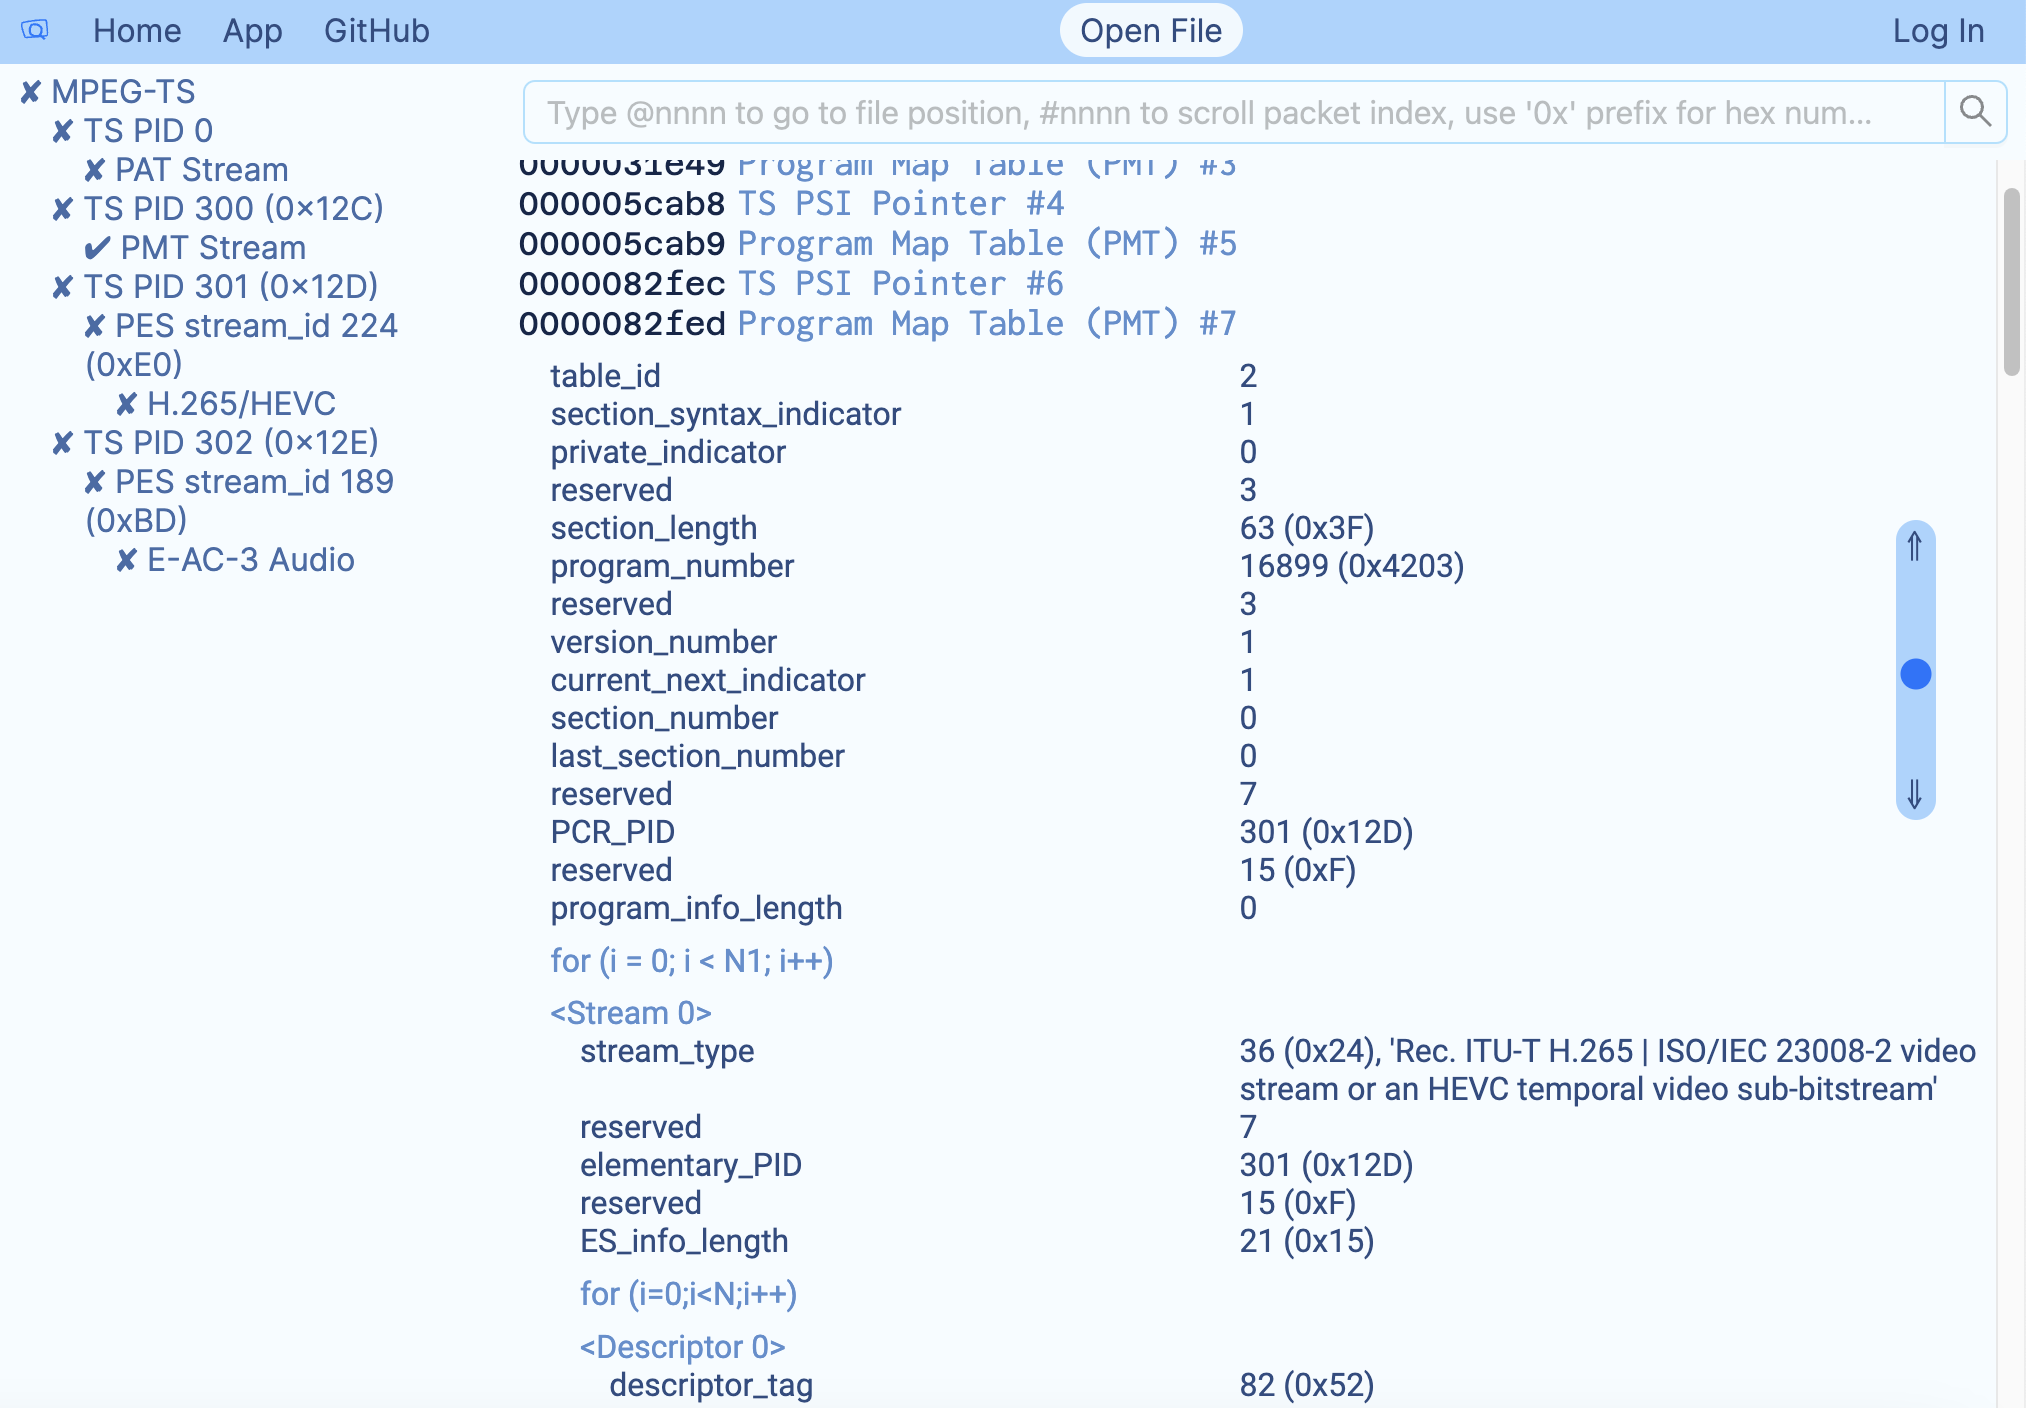Open the Home menu item
The height and width of the screenshot is (1408, 2026).
pos(137,30)
